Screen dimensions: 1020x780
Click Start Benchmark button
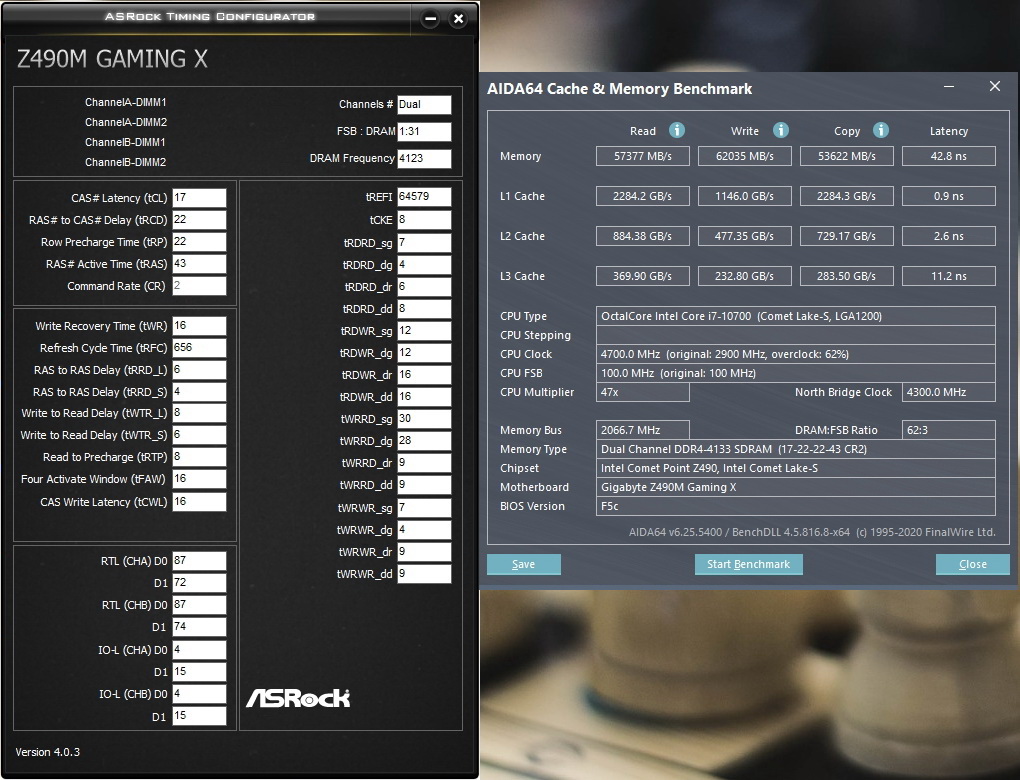749,564
